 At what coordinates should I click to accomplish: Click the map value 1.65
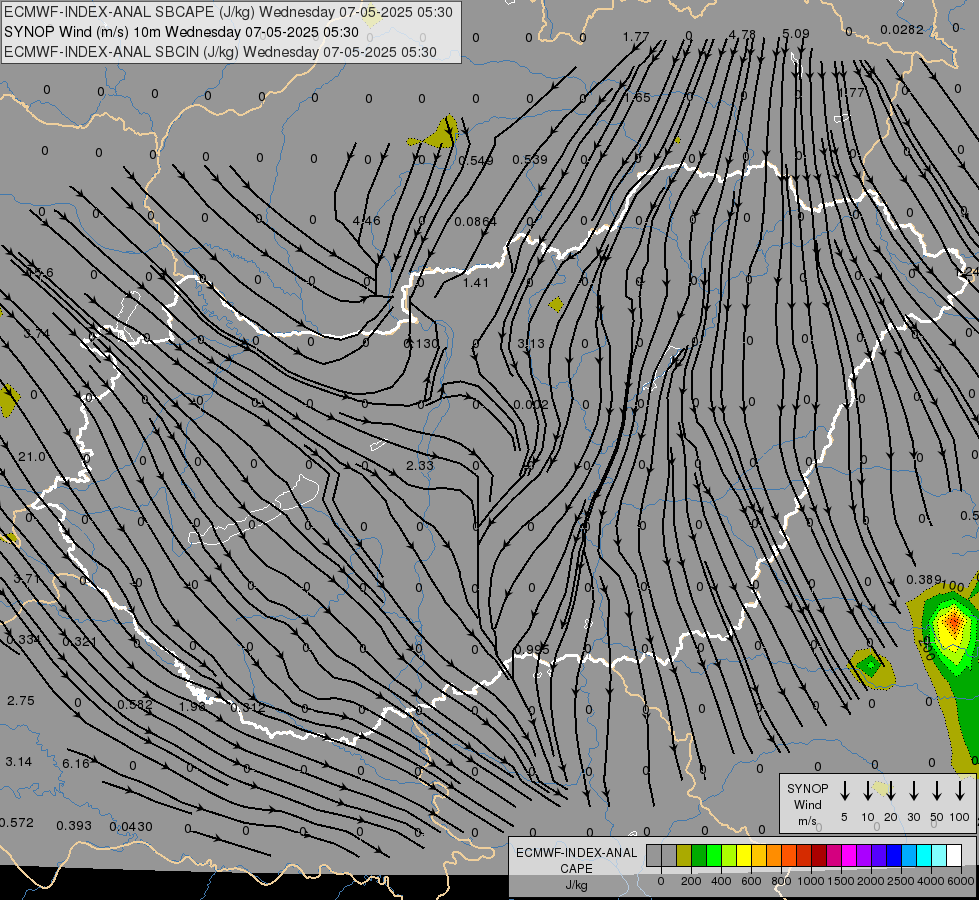tap(637, 97)
